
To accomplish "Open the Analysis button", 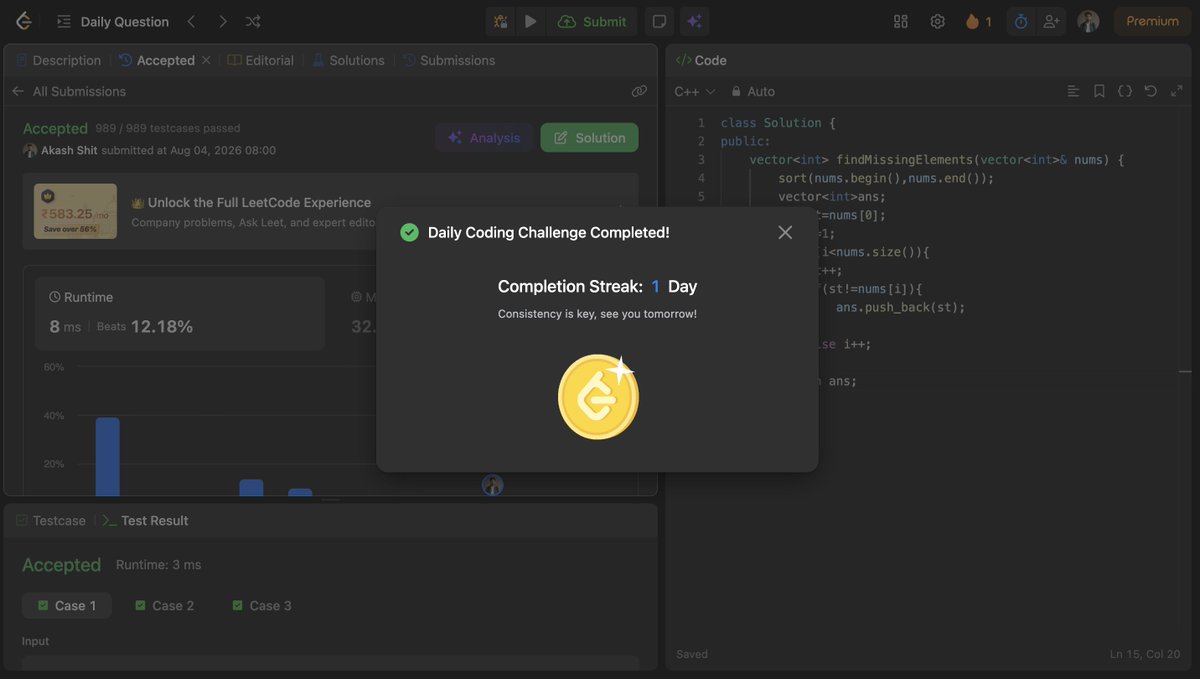I will point(484,138).
